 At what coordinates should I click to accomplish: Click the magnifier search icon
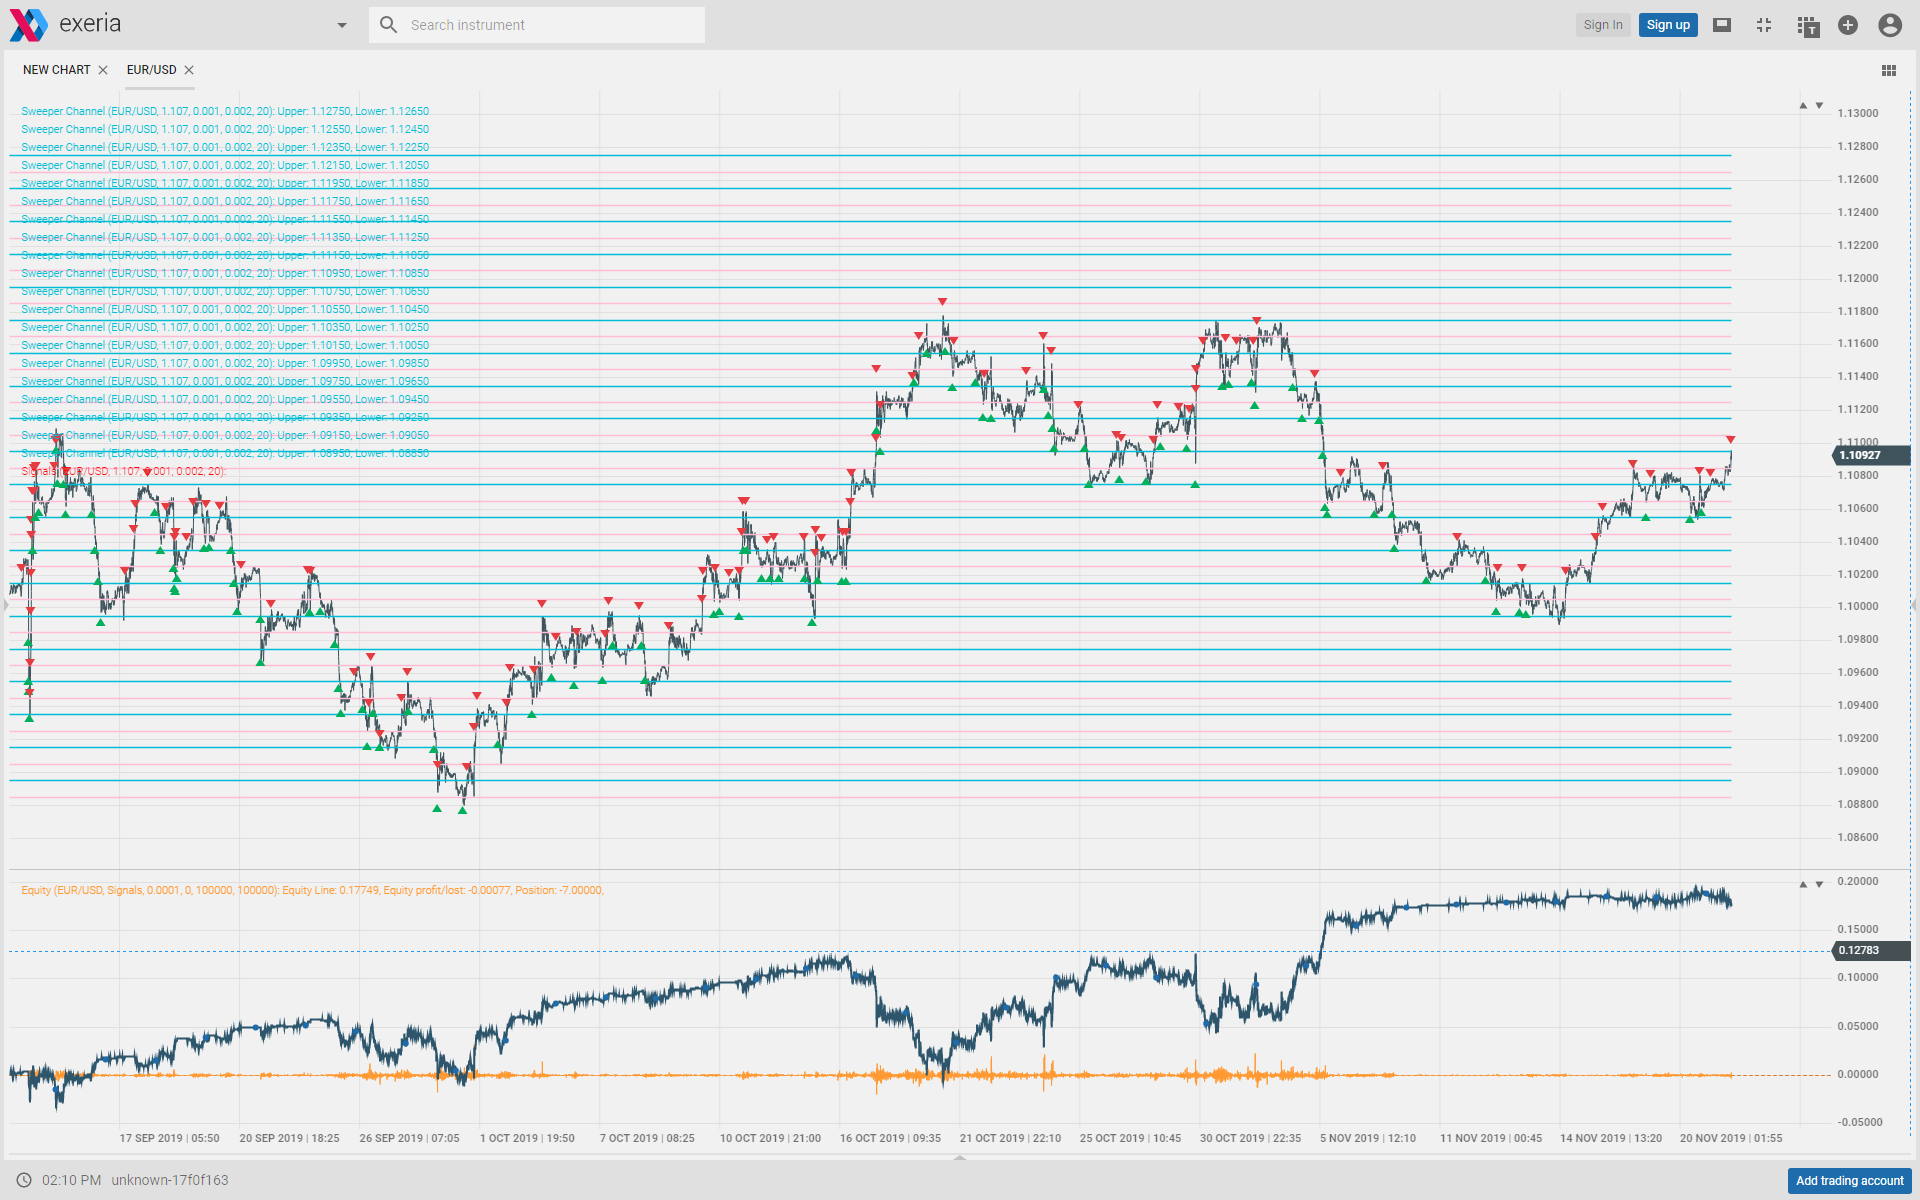[x=389, y=25]
